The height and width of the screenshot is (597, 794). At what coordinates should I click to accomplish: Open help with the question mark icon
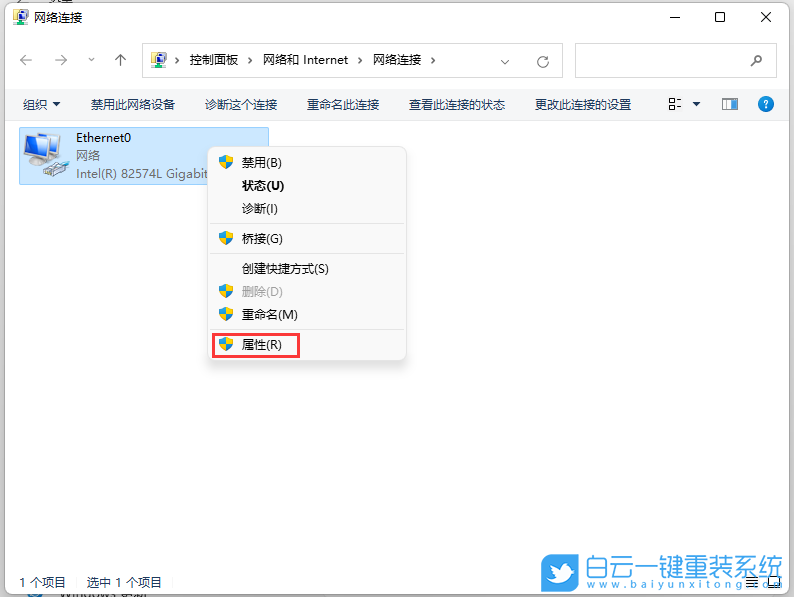coord(766,104)
